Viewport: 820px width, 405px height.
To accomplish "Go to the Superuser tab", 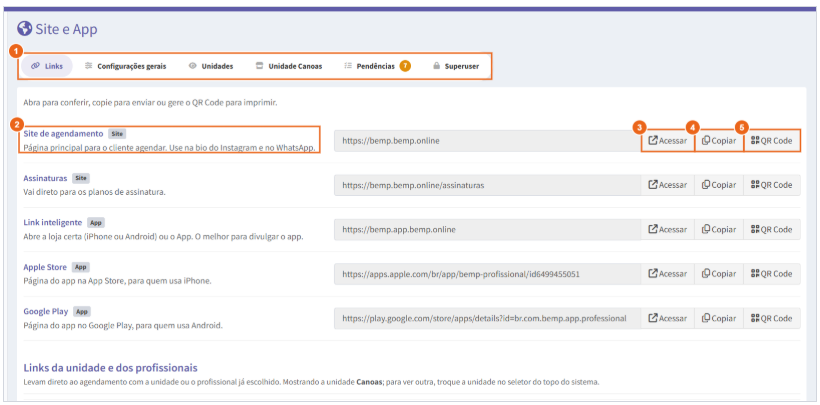I will [x=456, y=66].
